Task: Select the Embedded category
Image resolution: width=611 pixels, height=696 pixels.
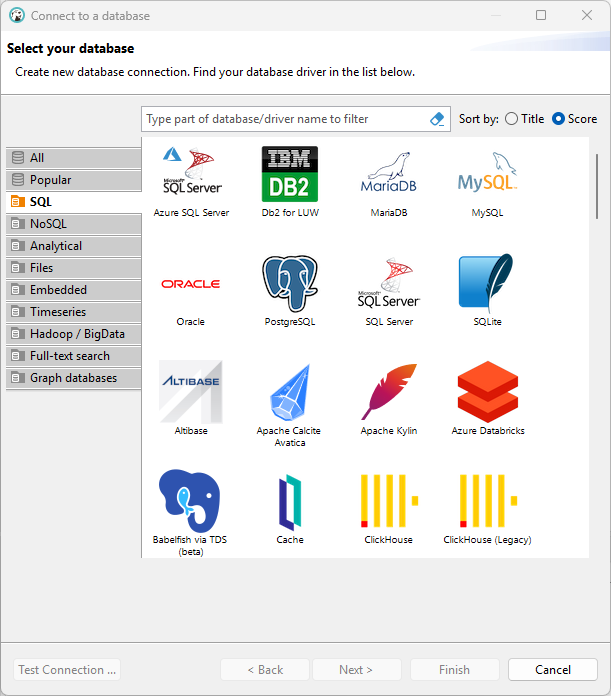Action: click(74, 290)
